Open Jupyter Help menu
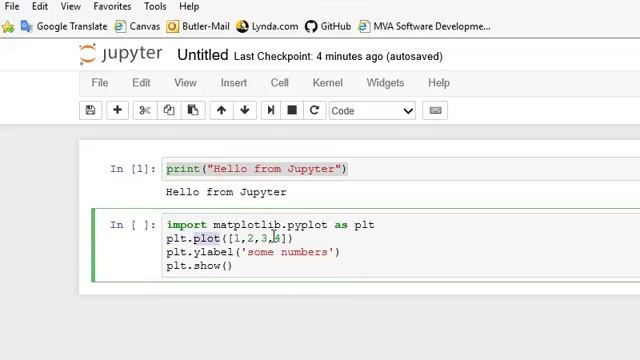Viewport: 640px width, 360px height. [439, 83]
